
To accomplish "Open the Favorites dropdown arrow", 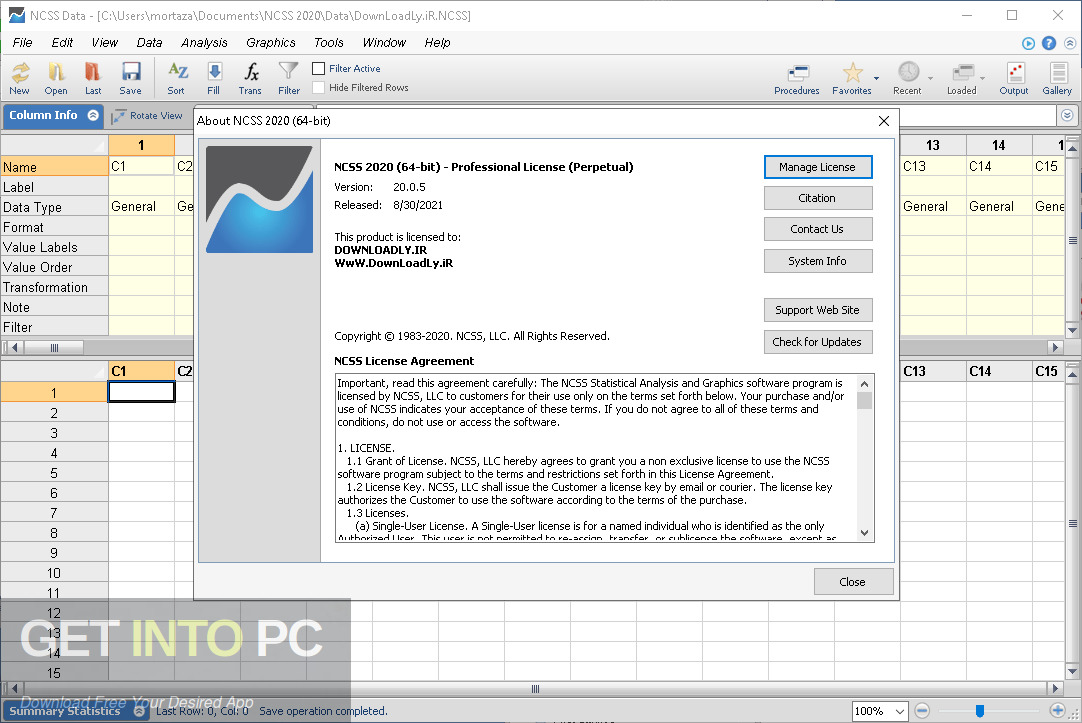I will coord(876,78).
